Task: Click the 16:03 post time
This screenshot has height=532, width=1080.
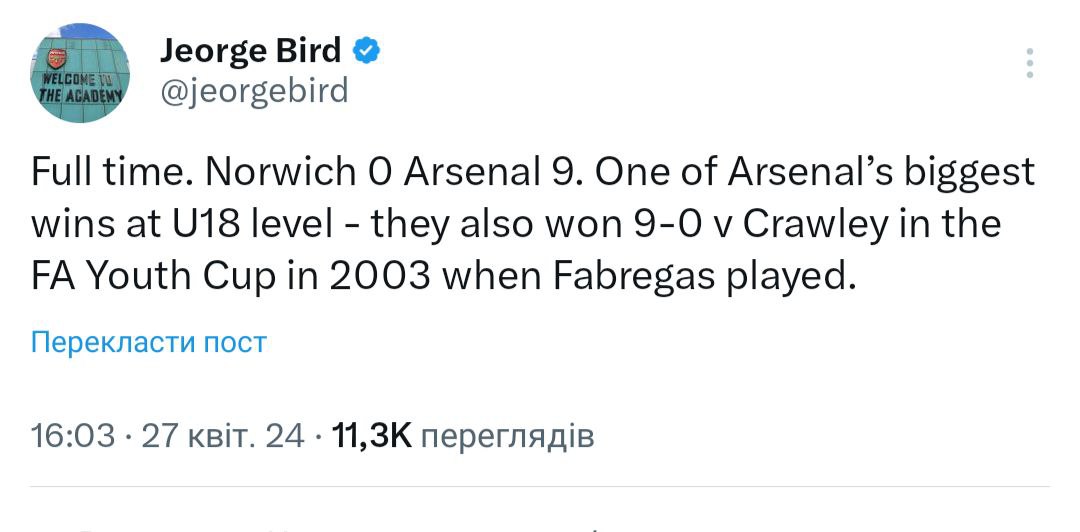Action: 72,436
